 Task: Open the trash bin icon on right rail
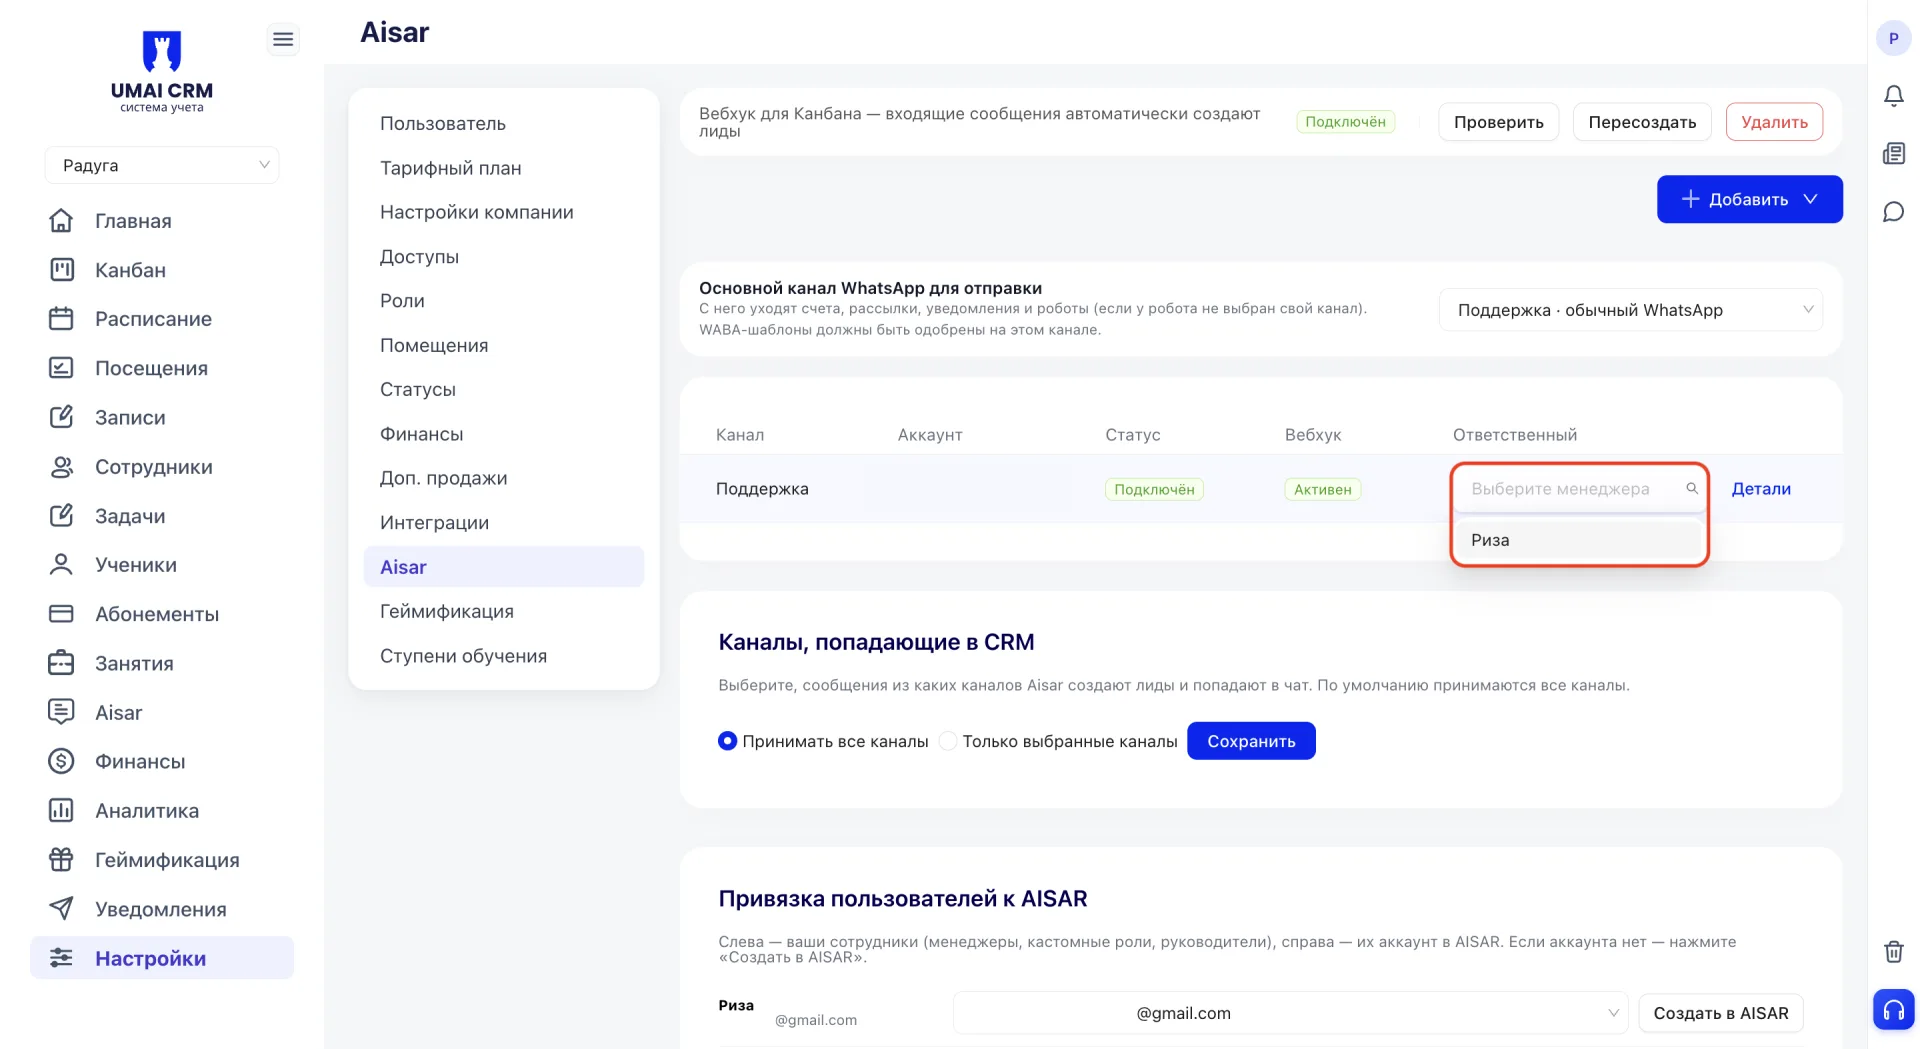tap(1893, 951)
